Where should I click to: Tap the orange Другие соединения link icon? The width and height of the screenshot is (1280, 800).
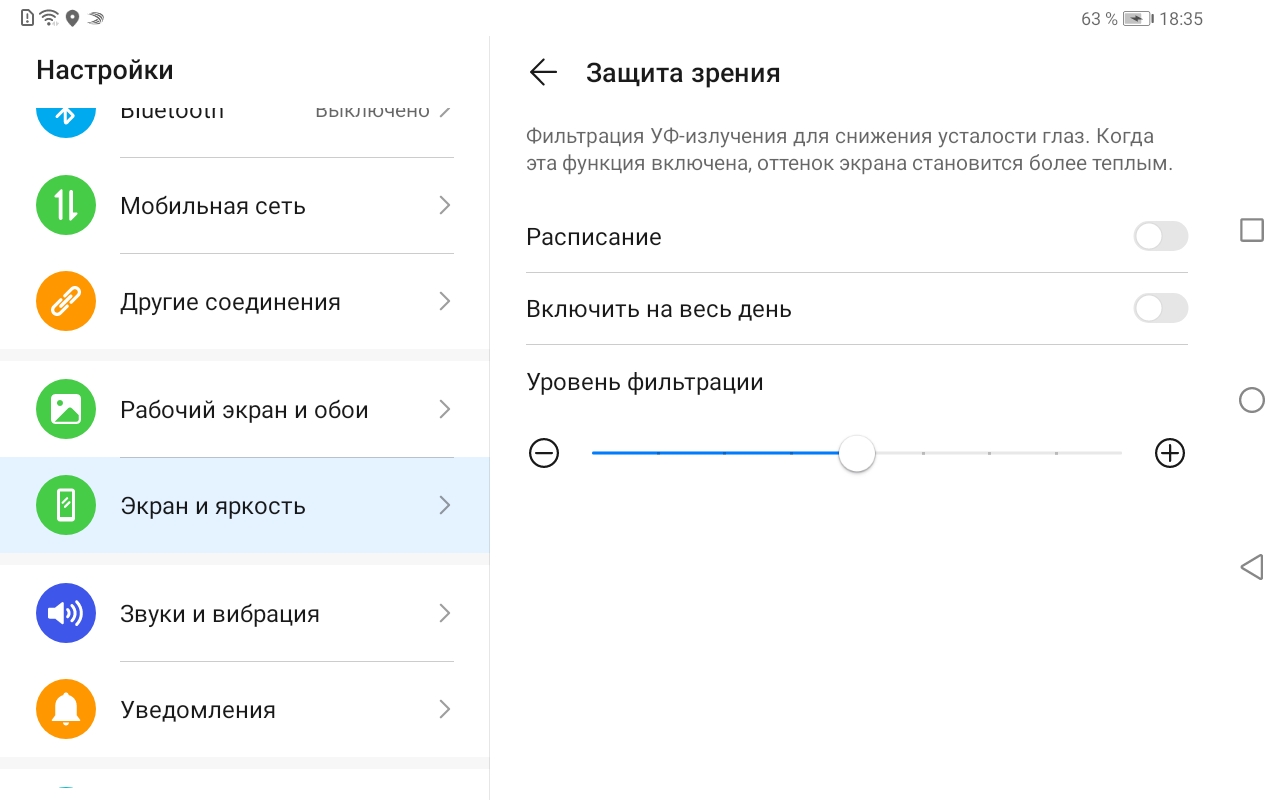click(66, 302)
